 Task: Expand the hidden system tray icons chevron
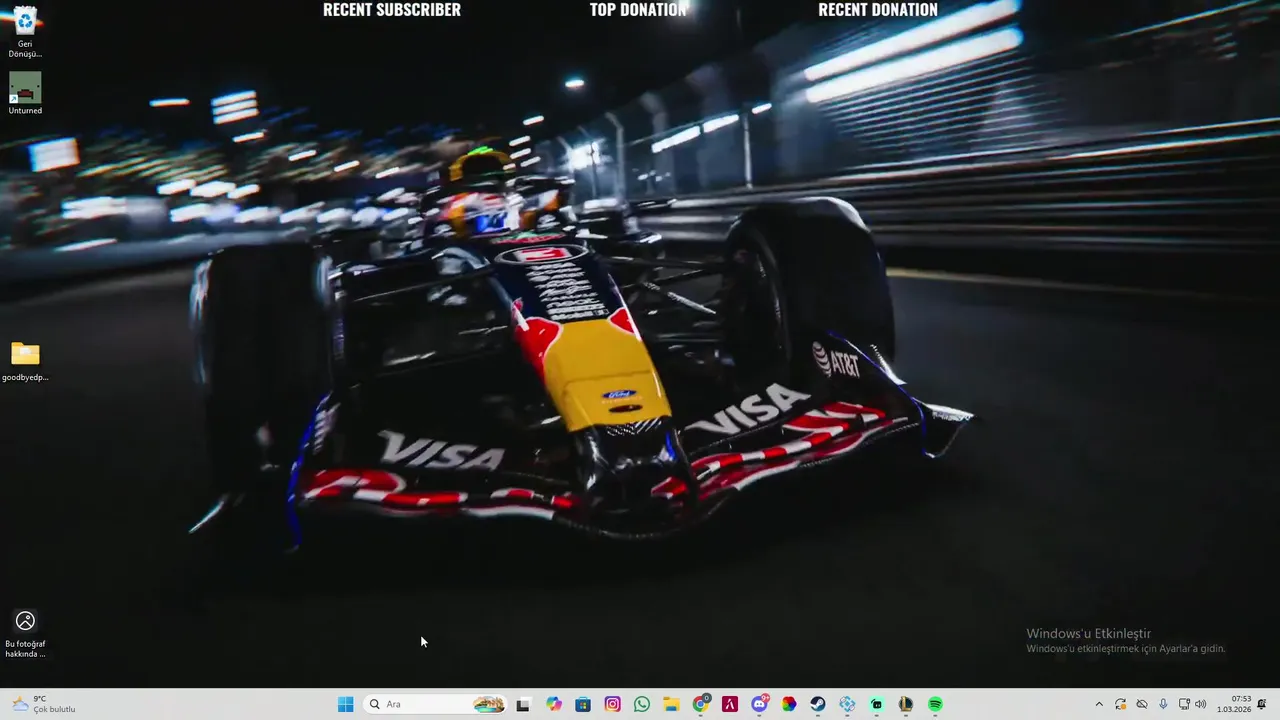click(x=1099, y=704)
